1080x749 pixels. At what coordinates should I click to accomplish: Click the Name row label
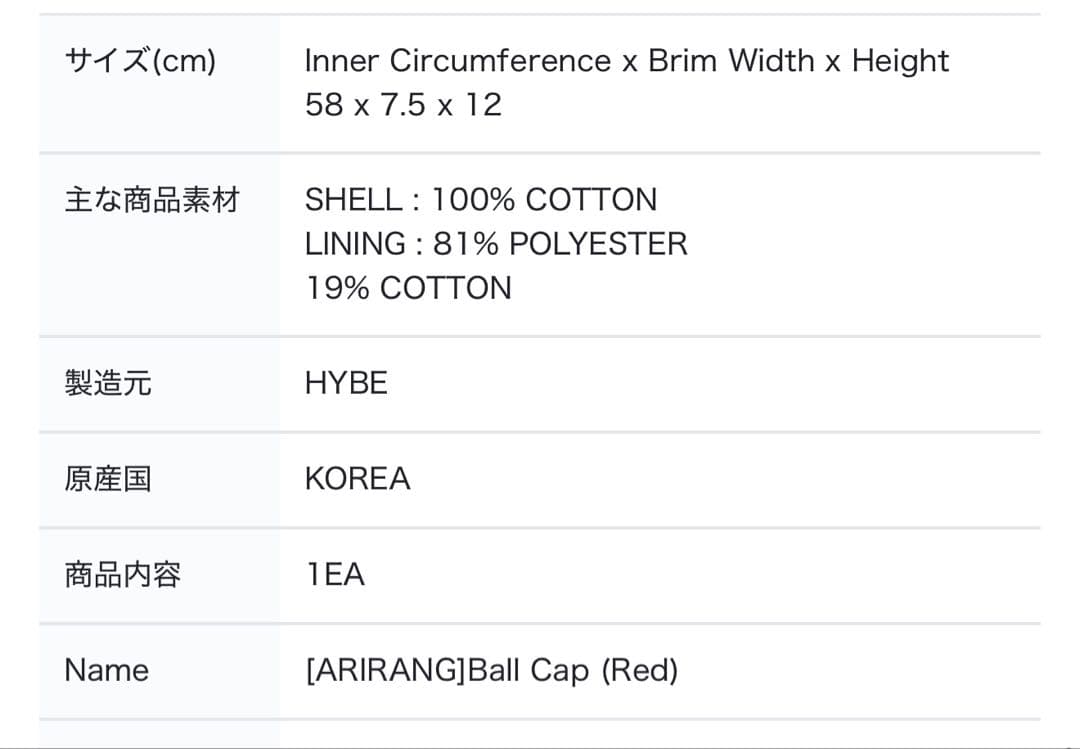click(107, 670)
